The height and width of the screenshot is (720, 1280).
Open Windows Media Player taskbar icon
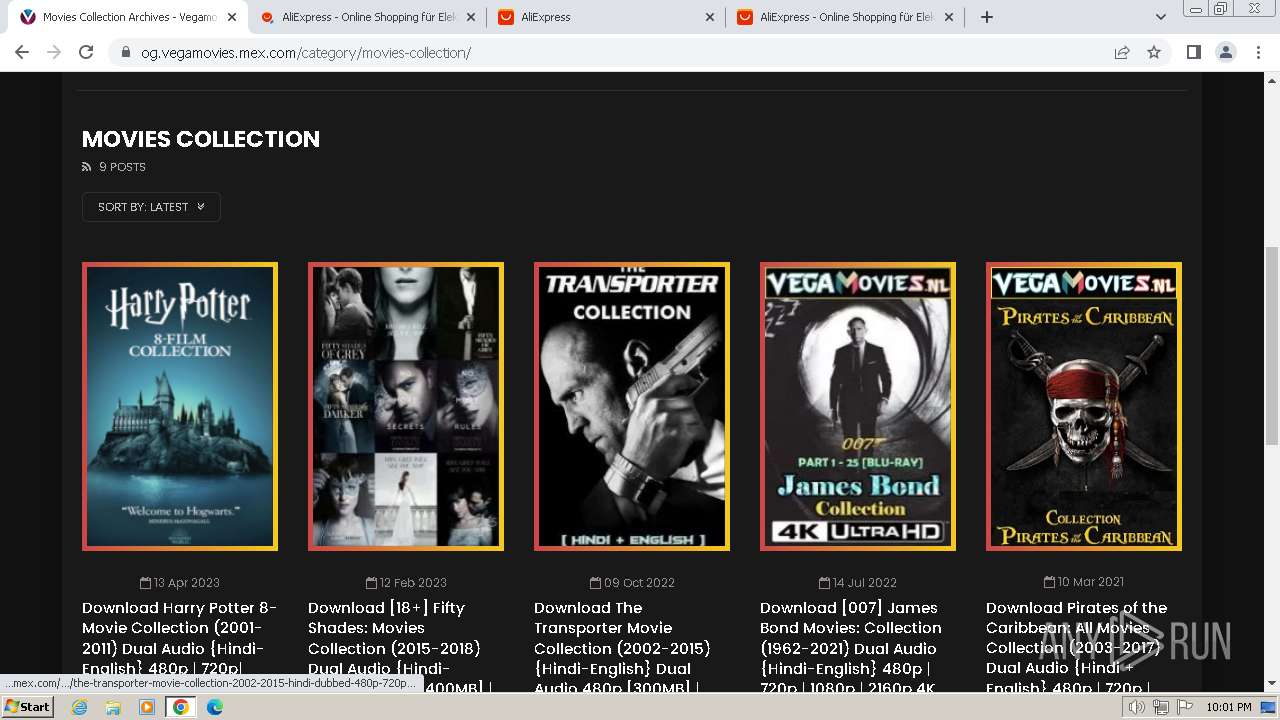147,707
